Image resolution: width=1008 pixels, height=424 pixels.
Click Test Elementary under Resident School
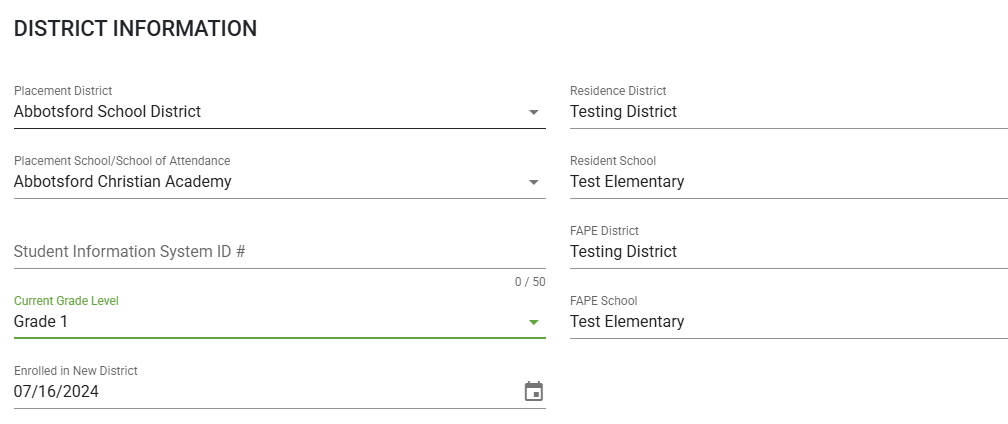[x=627, y=182]
